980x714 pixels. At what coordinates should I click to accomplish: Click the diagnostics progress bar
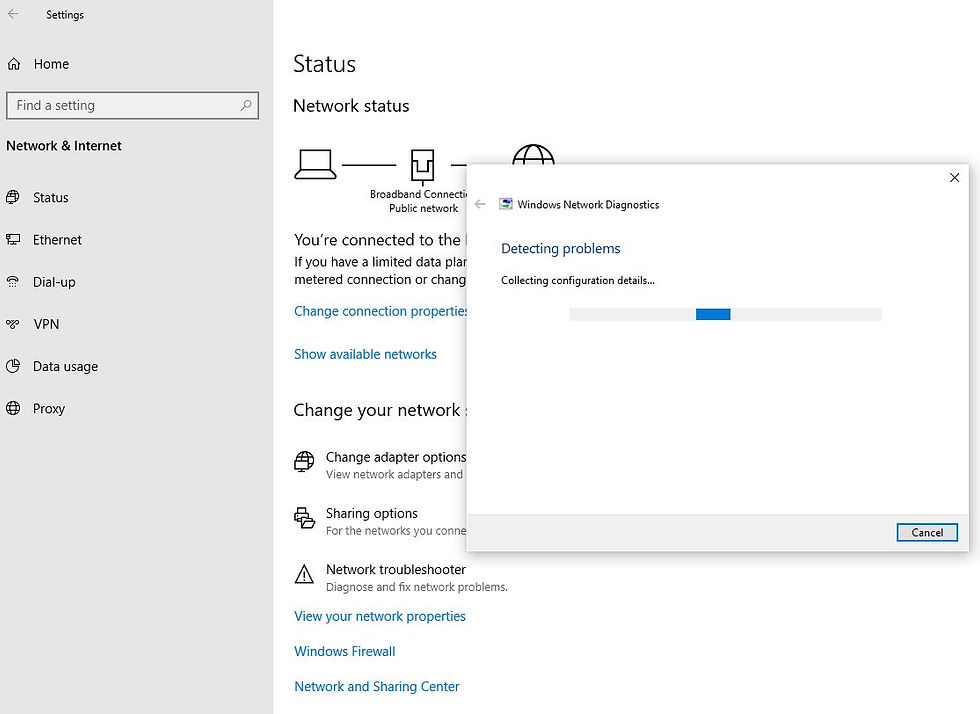click(x=725, y=314)
